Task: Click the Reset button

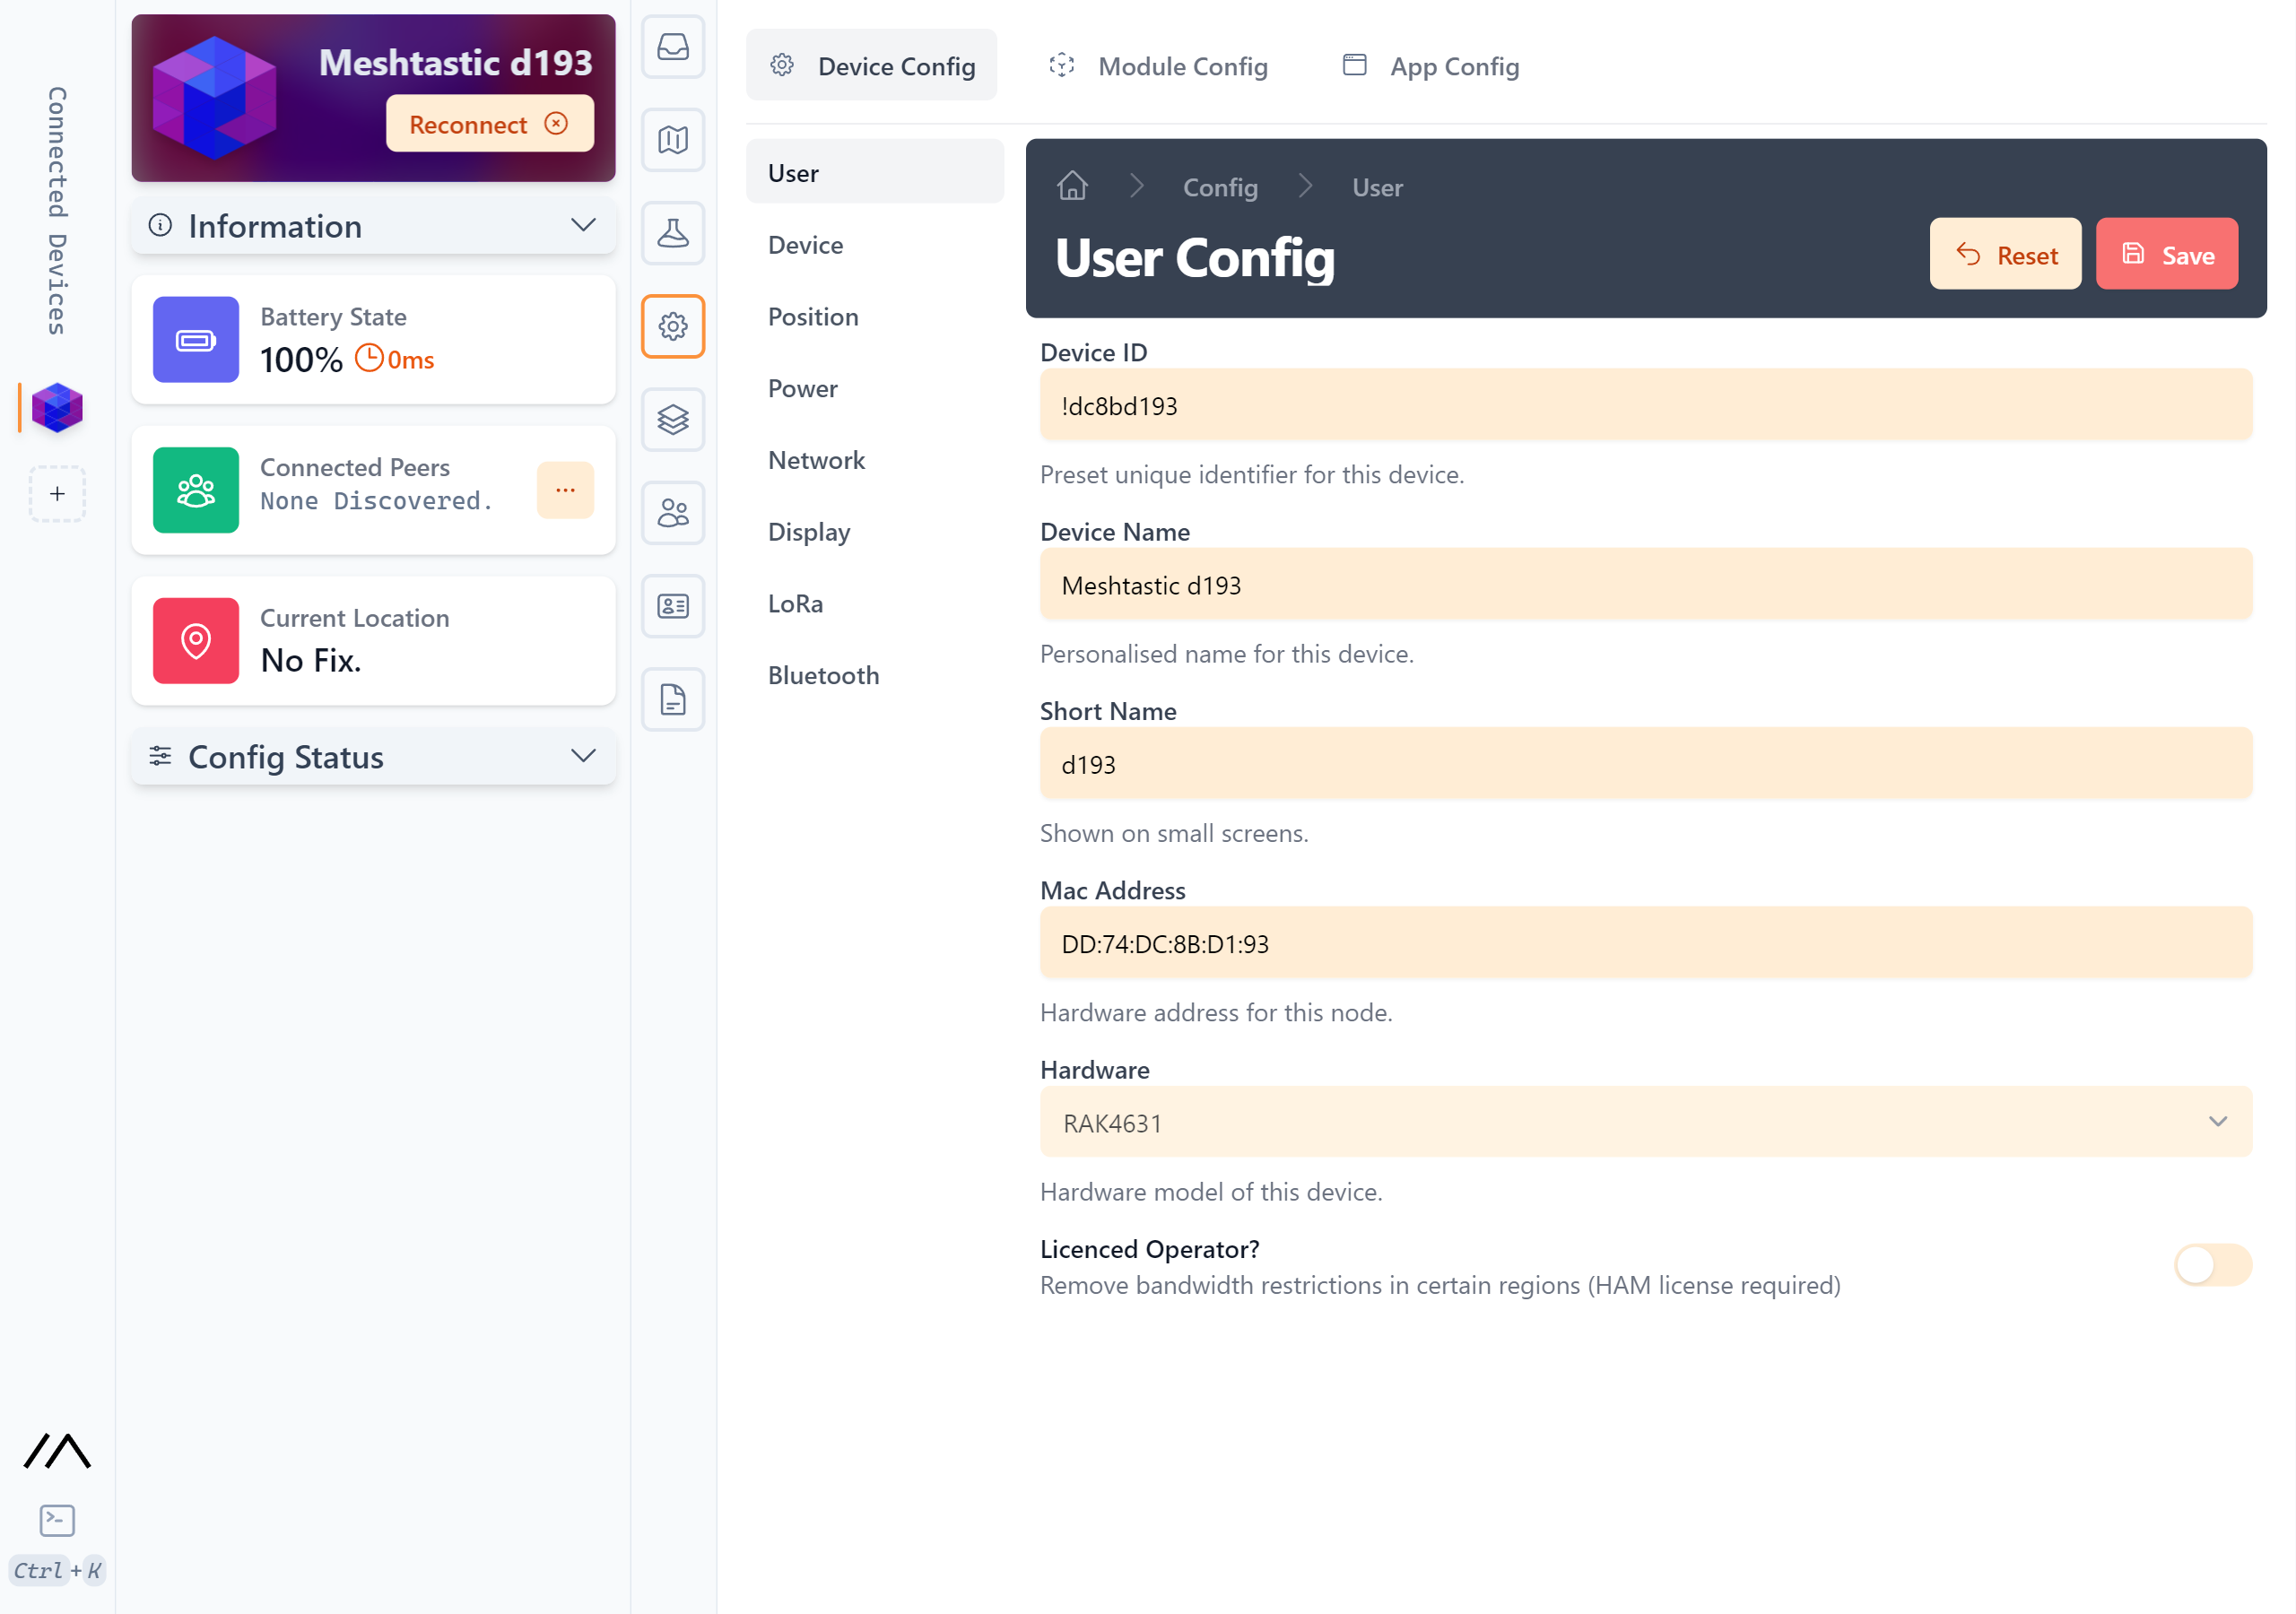Action: point(2005,255)
